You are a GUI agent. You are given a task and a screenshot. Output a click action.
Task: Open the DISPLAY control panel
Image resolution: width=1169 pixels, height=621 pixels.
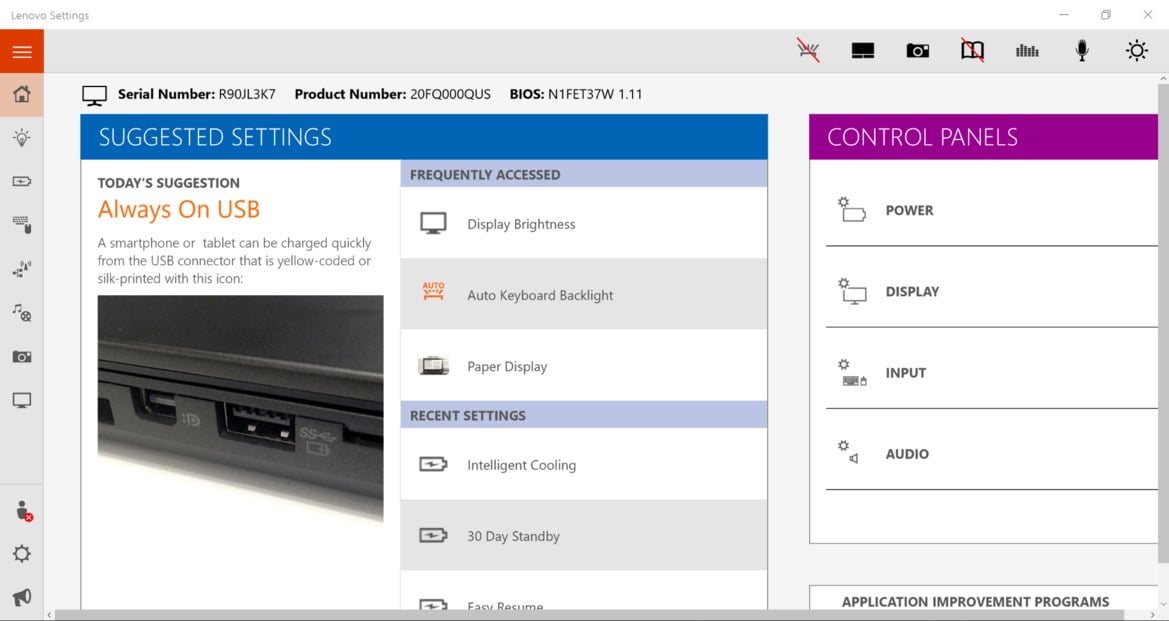[992, 291]
